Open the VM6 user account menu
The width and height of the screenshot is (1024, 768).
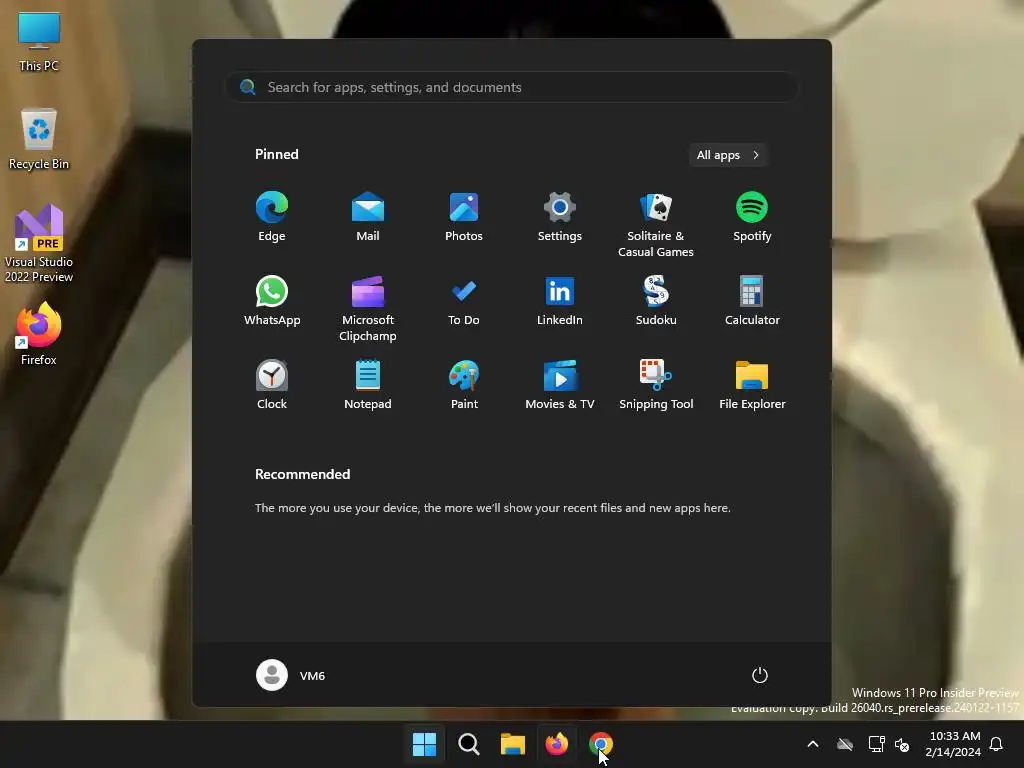(x=291, y=675)
